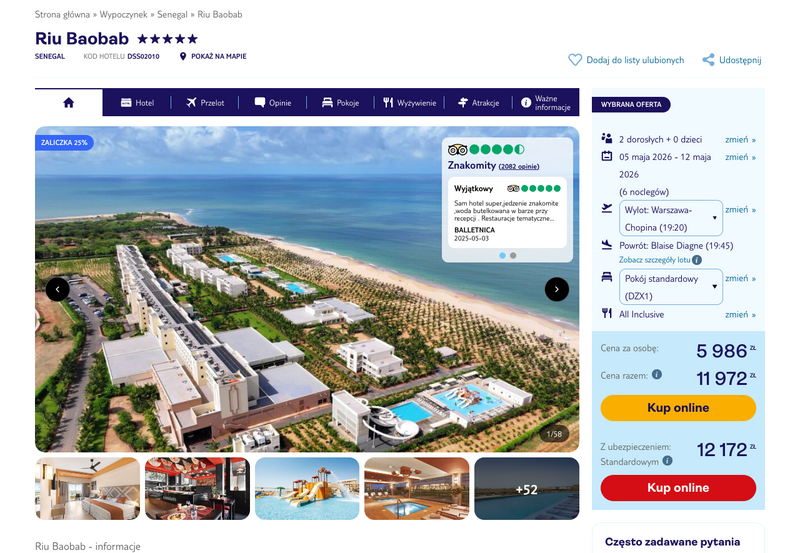Viewport: 800px width, 553px height.
Task: Click the home icon tab
Action: coord(68,103)
